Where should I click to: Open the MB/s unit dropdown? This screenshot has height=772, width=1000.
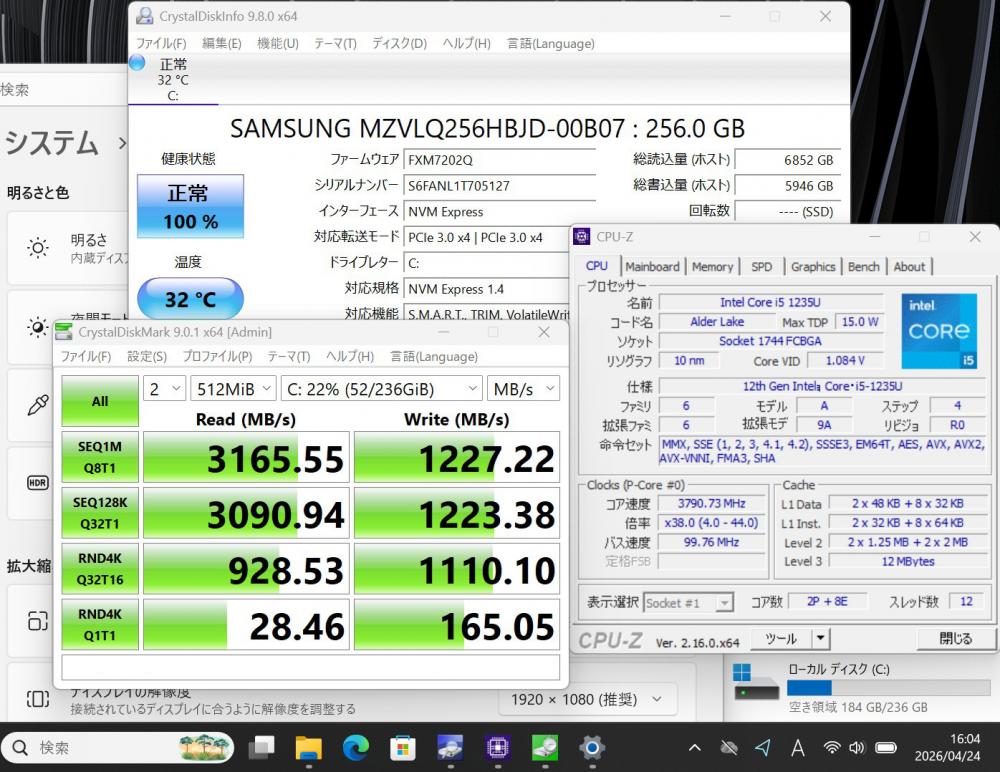pyautogui.click(x=523, y=388)
